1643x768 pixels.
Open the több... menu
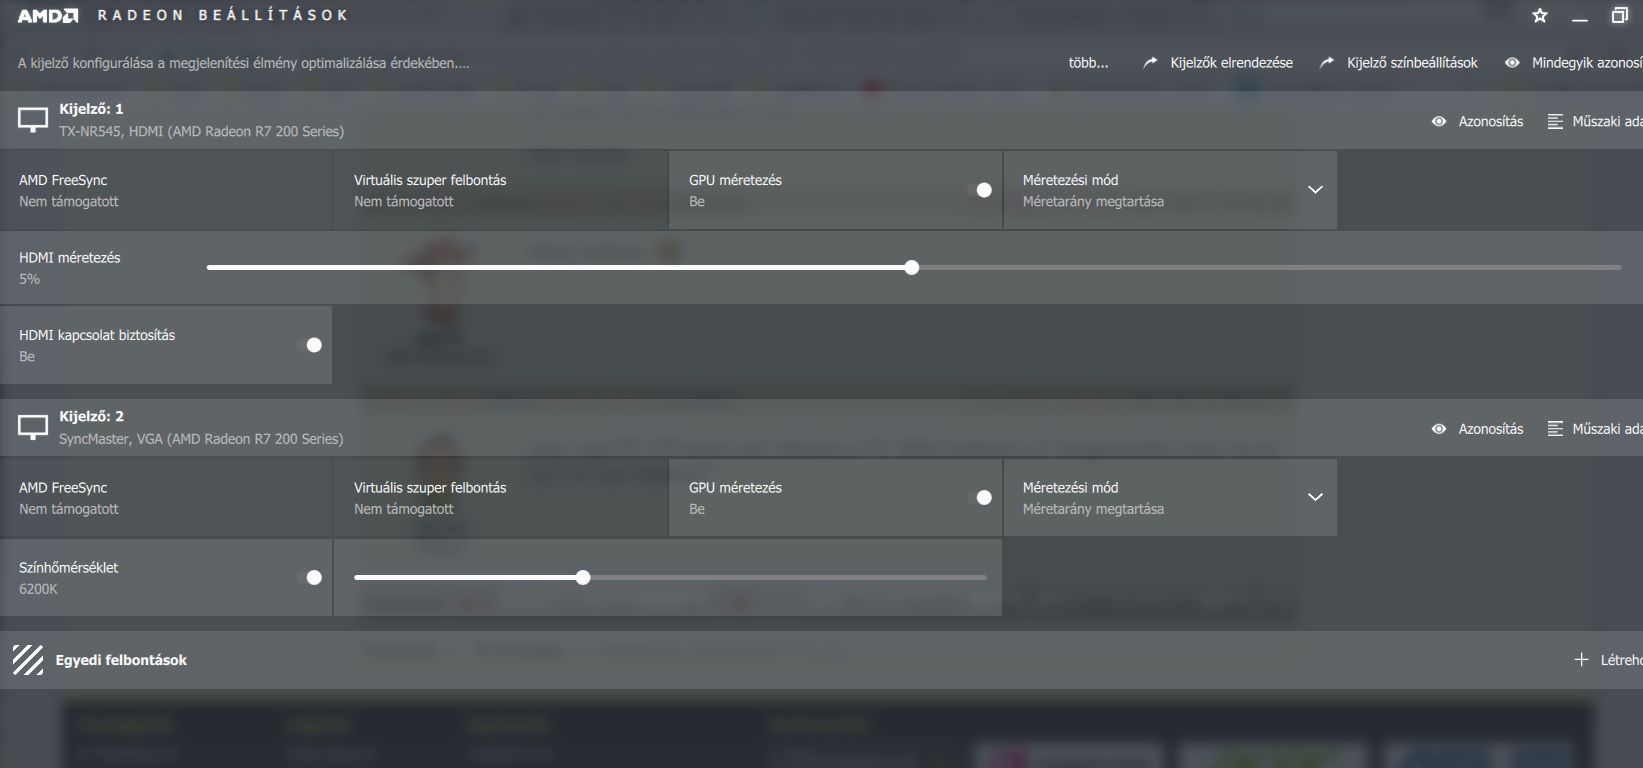[1088, 62]
